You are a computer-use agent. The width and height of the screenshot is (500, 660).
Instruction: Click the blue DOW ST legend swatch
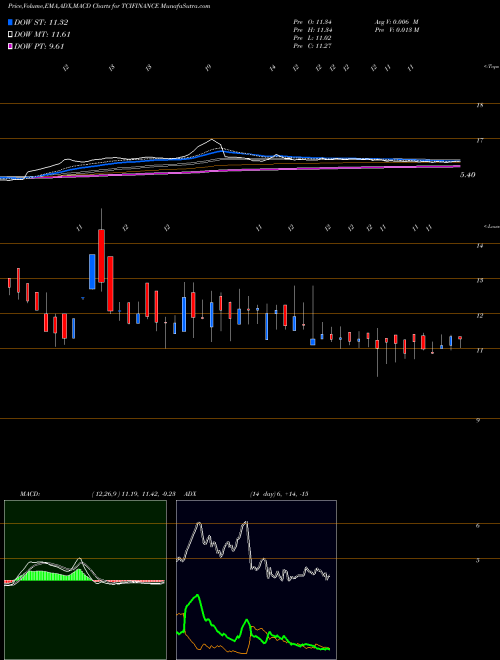(11, 22)
